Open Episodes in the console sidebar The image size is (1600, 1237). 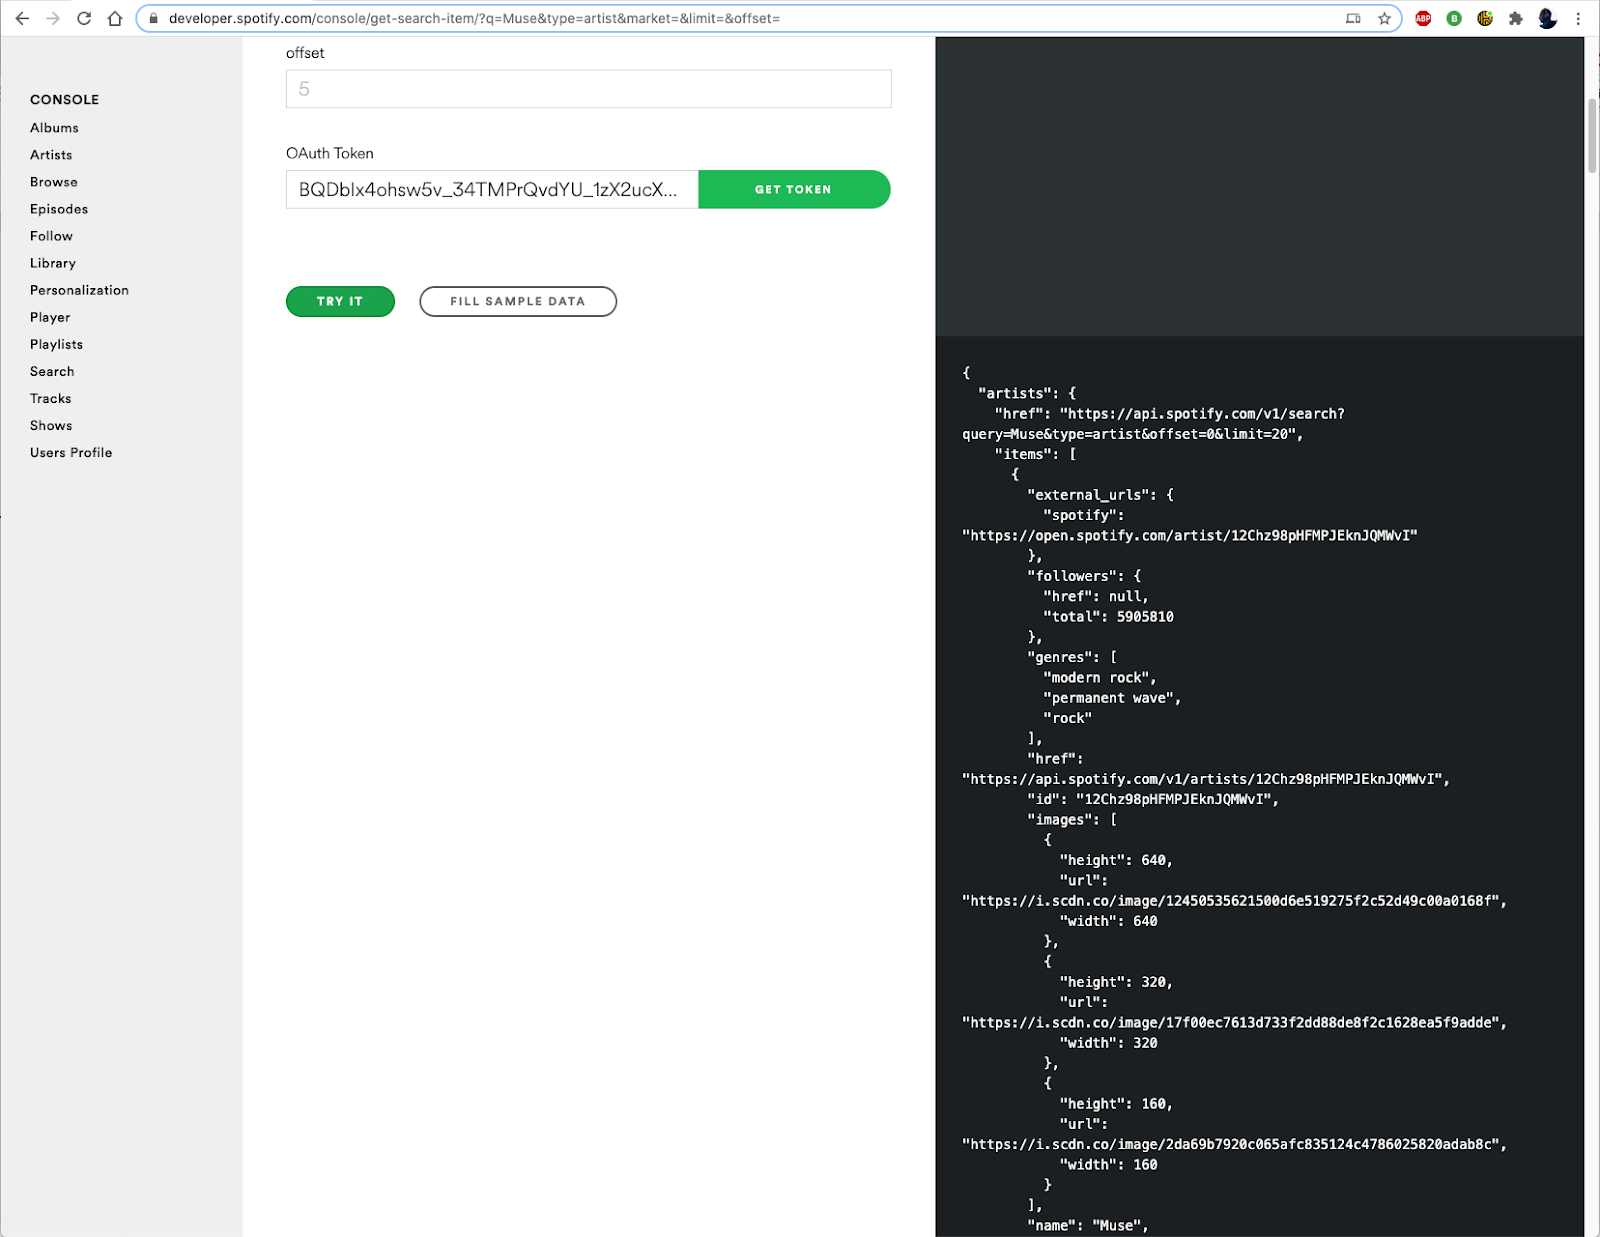click(x=59, y=209)
